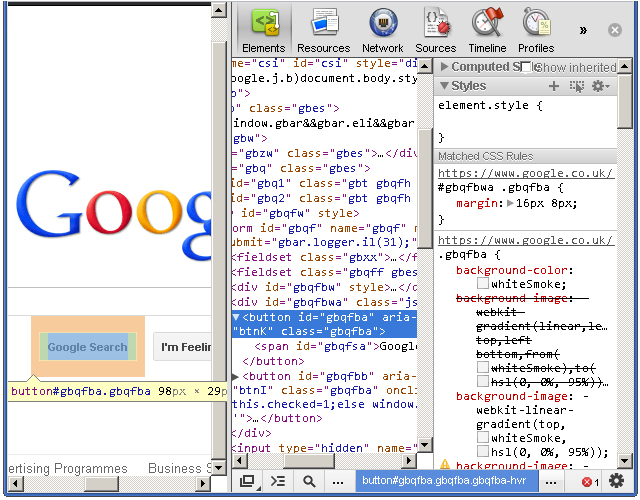Open the Resources panel

tap(323, 30)
